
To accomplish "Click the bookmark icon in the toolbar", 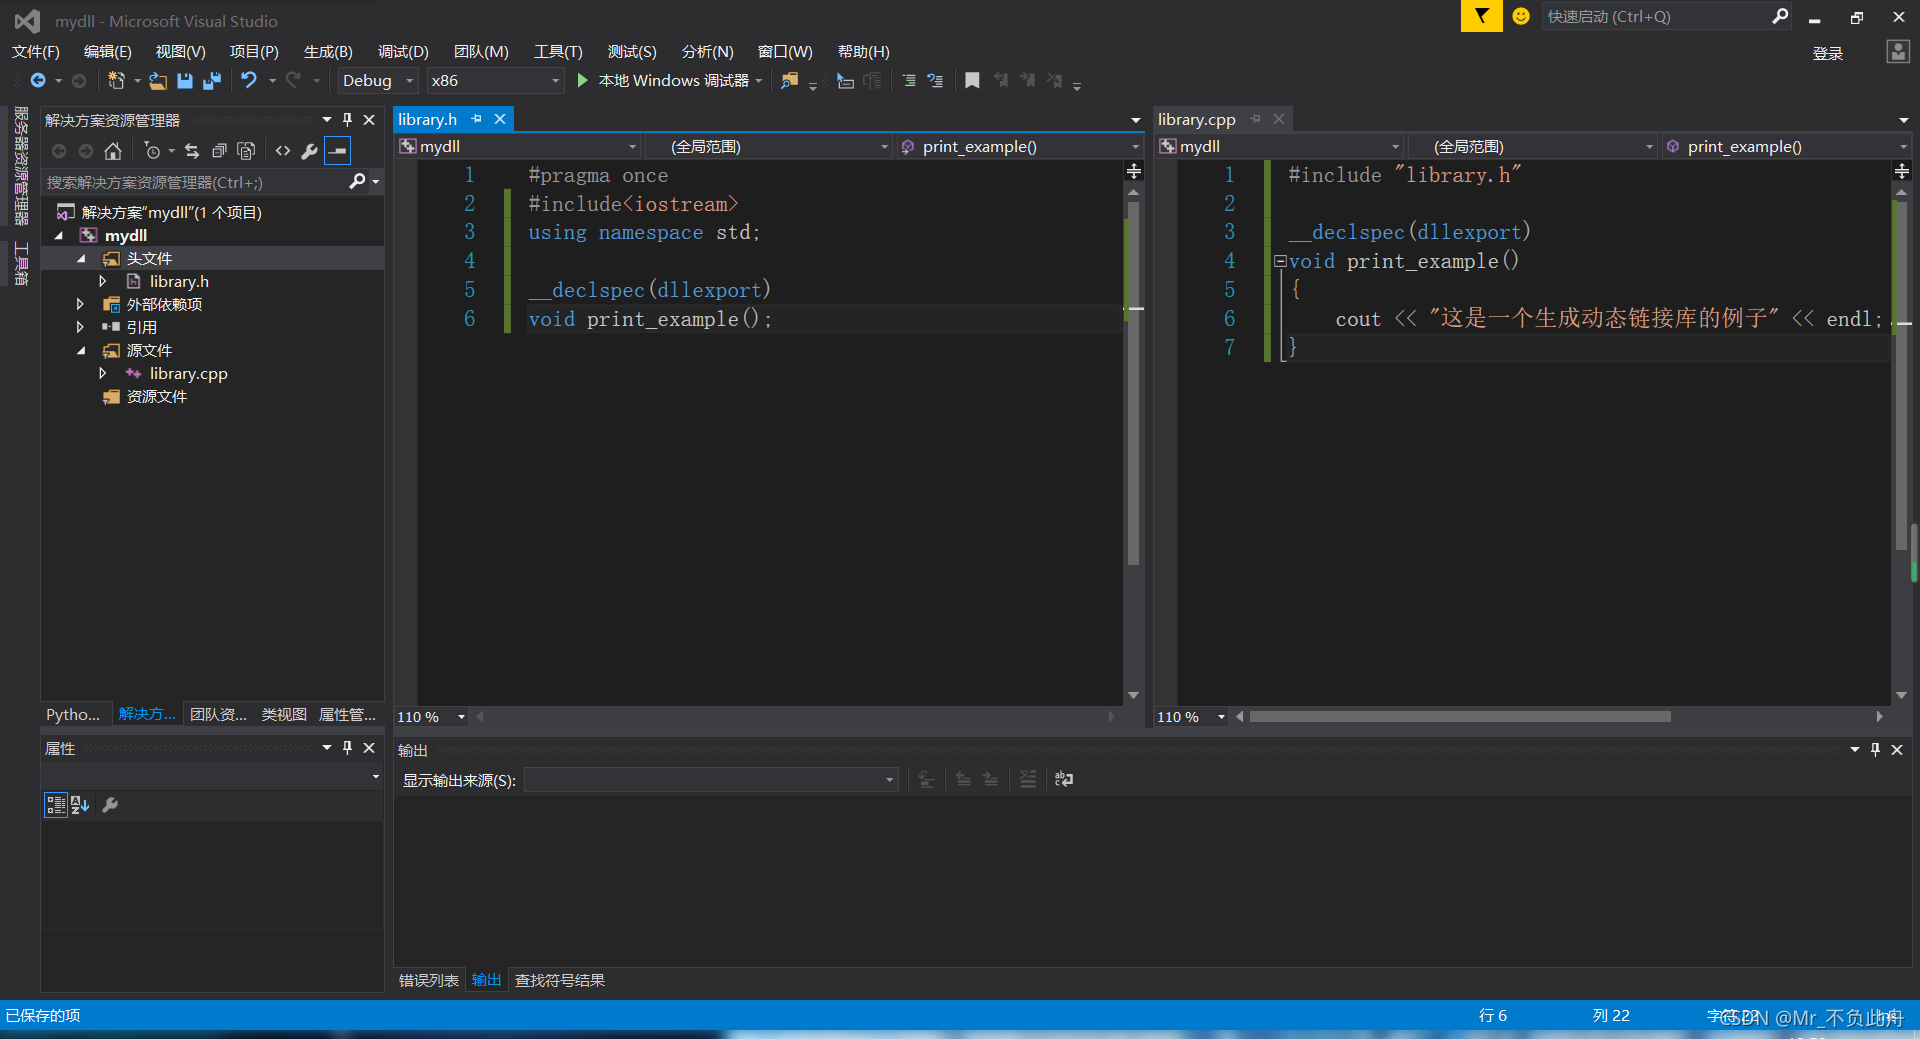I will click(x=972, y=81).
